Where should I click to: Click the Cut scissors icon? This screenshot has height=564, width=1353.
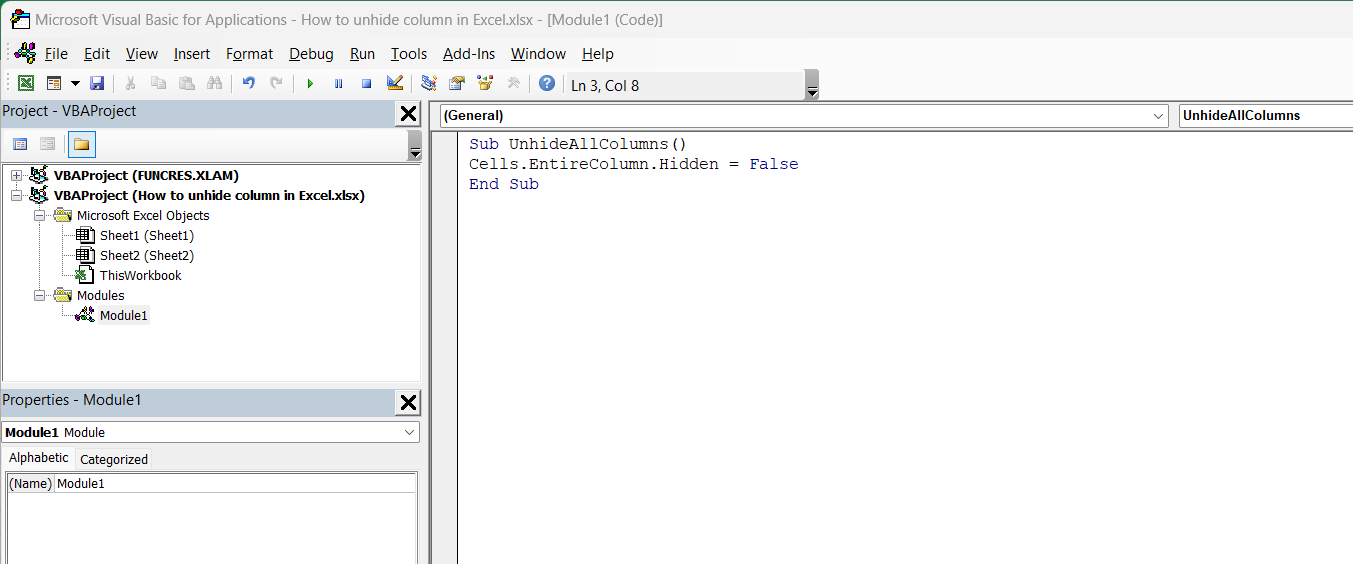[x=131, y=84]
